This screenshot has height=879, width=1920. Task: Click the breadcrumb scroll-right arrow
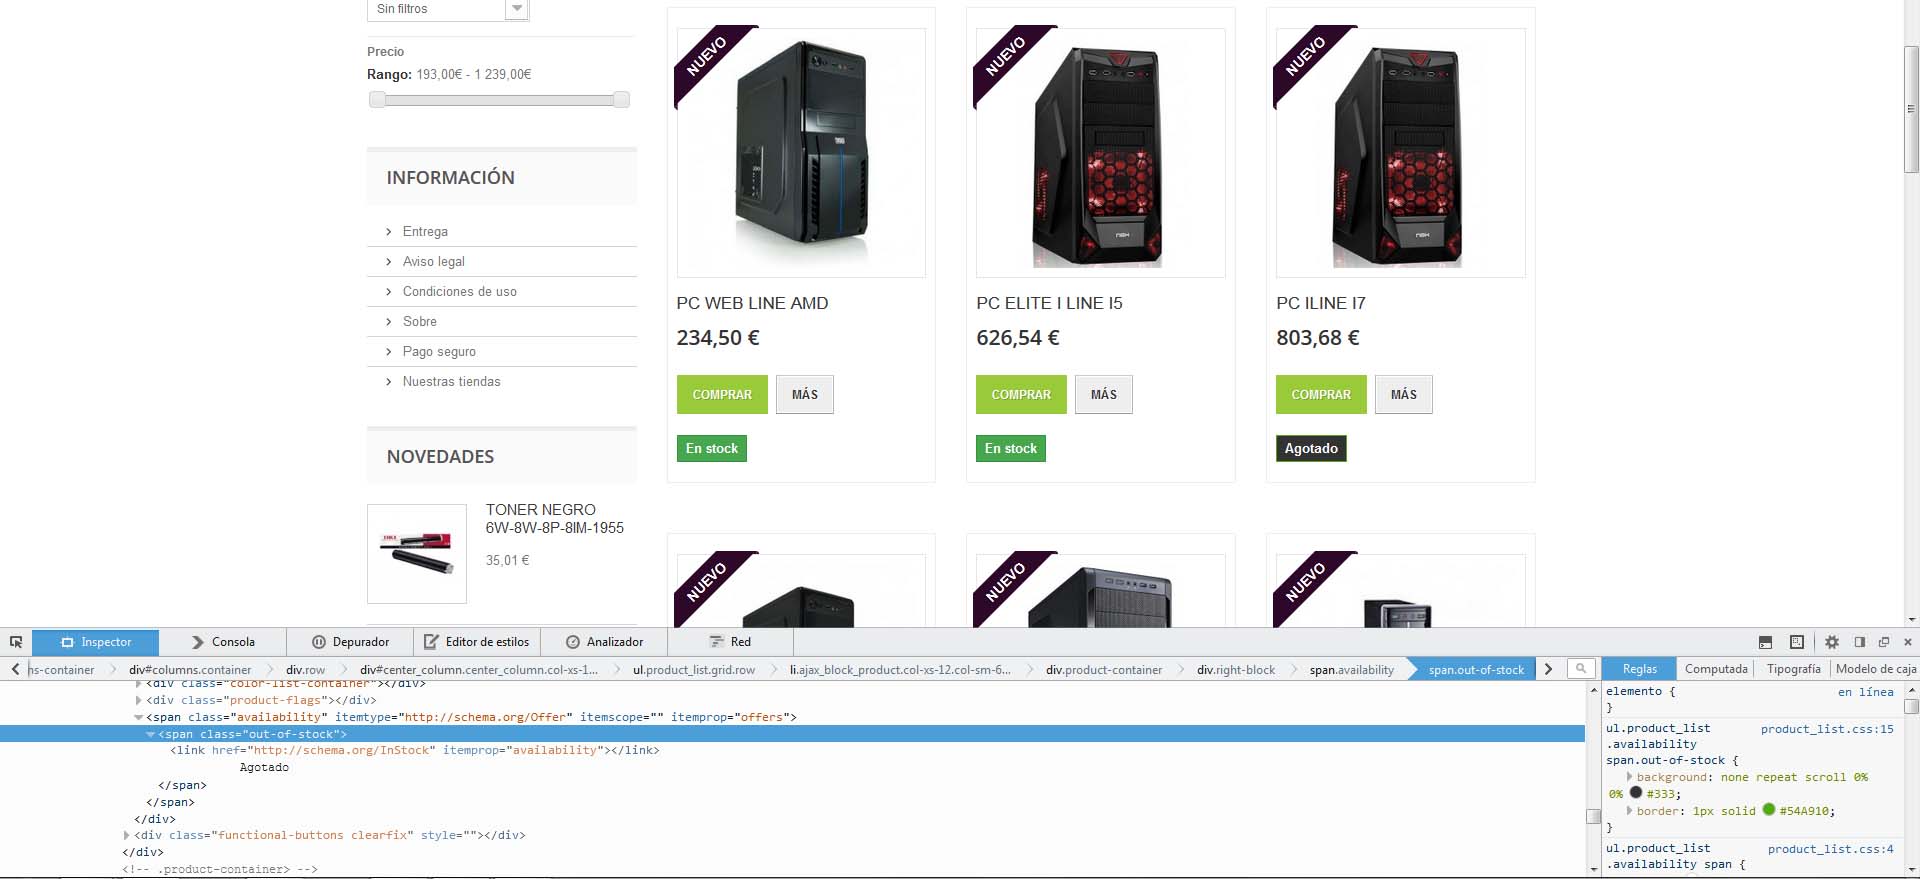[x=1548, y=669]
